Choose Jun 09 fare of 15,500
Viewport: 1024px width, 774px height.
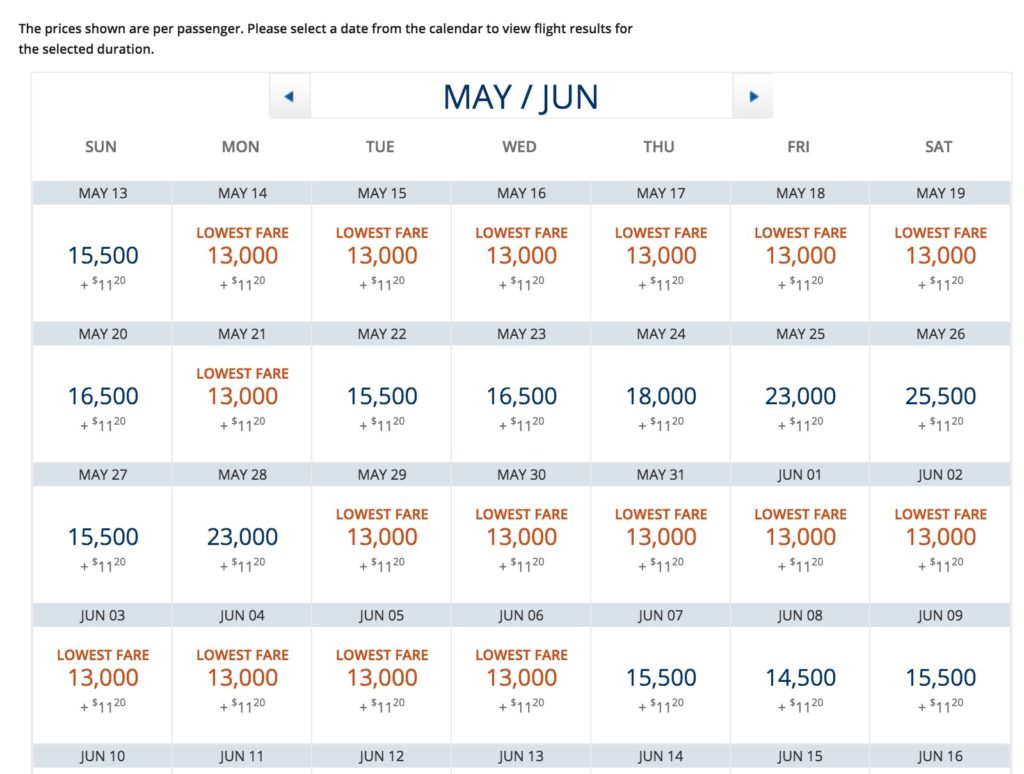pyautogui.click(x=940, y=678)
